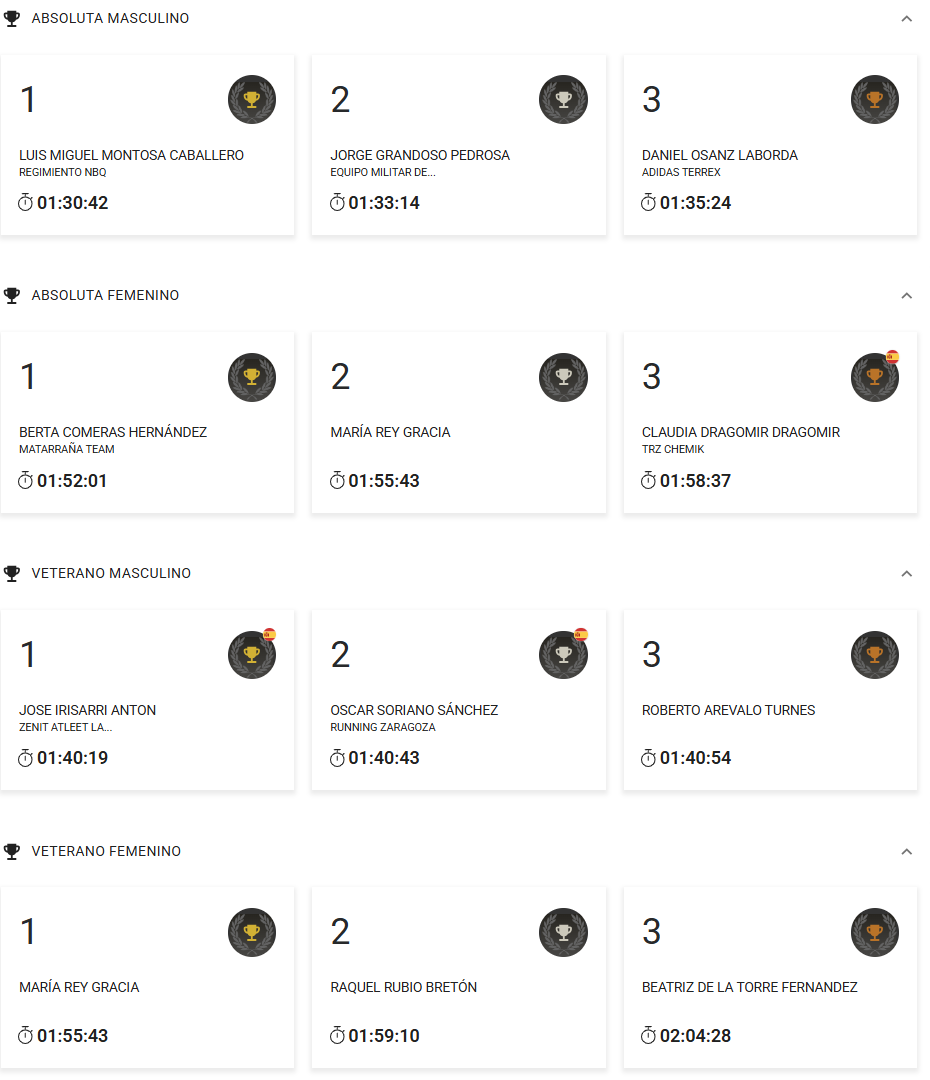Click bronze trophy badge for Claudia Dragomir
This screenshot has height=1080, width=930.
click(875, 377)
